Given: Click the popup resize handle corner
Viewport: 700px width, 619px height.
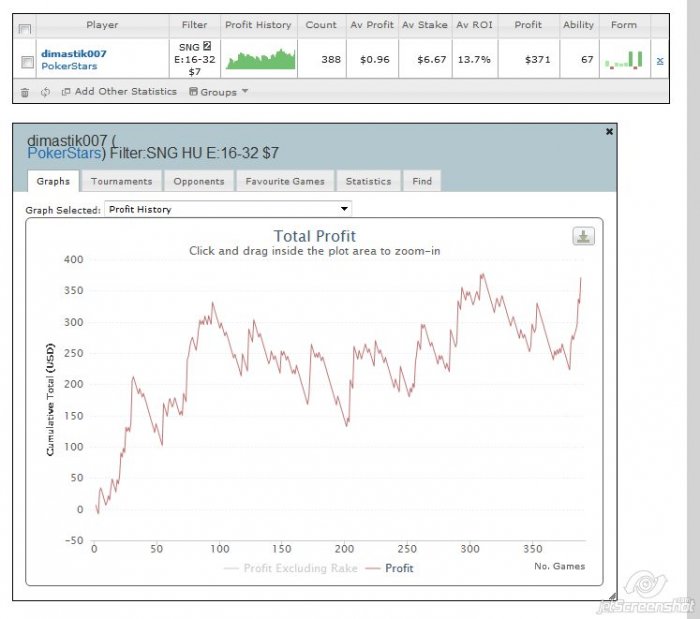Looking at the screenshot, I should click(612, 596).
